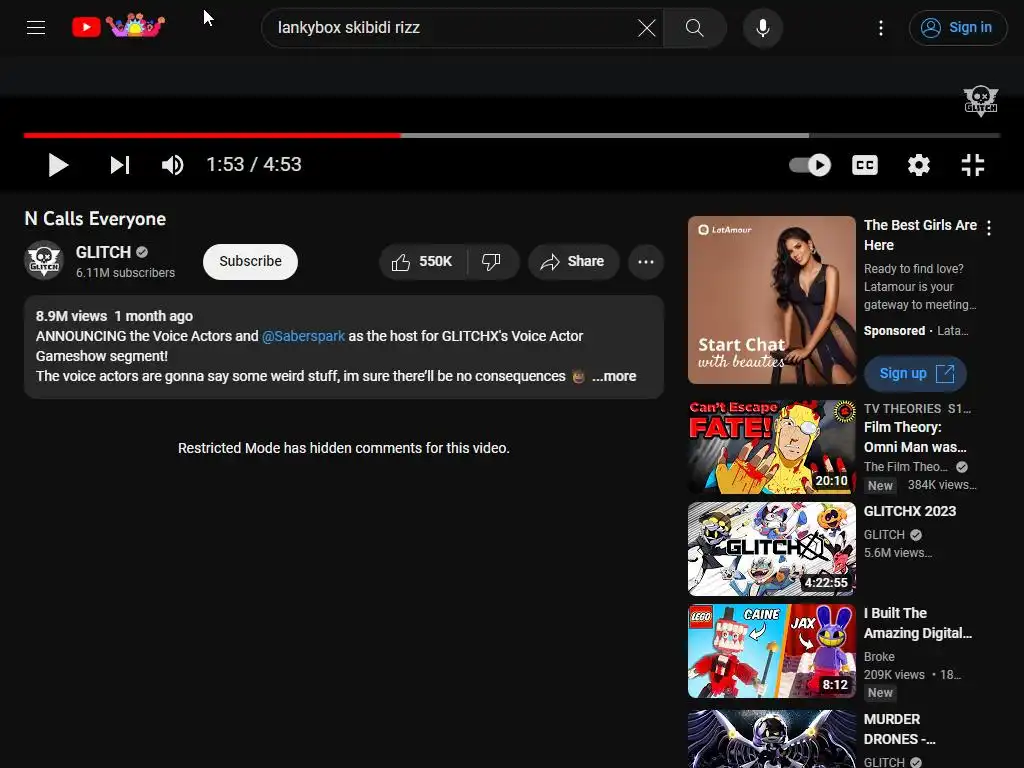This screenshot has width=1024, height=768.
Task: Open the top-bar settings kebab menu
Action: (x=880, y=27)
